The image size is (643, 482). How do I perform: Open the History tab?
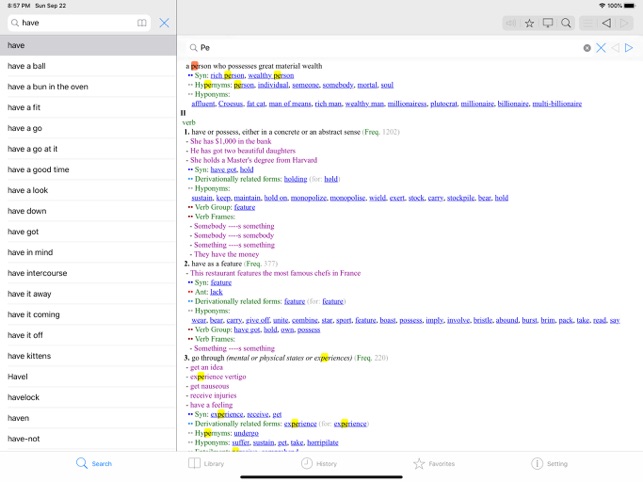coord(319,464)
